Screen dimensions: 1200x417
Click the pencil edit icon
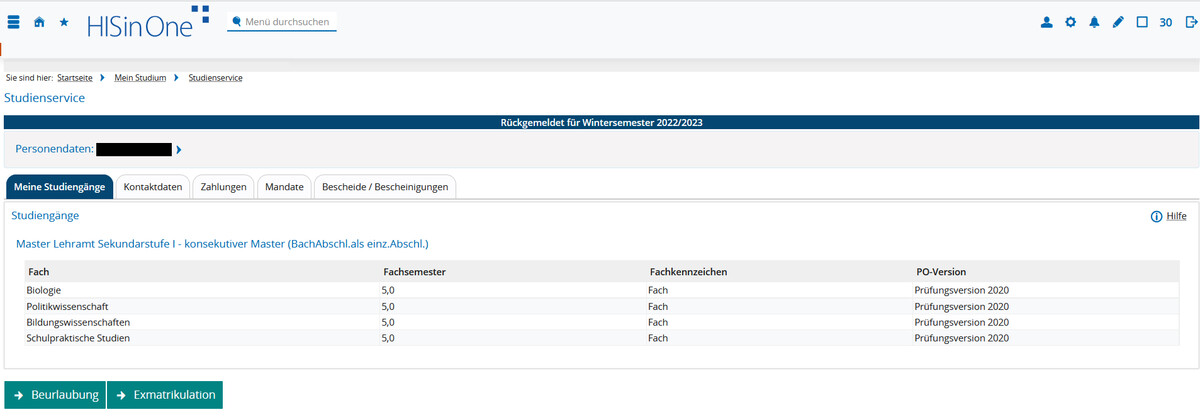(1118, 22)
